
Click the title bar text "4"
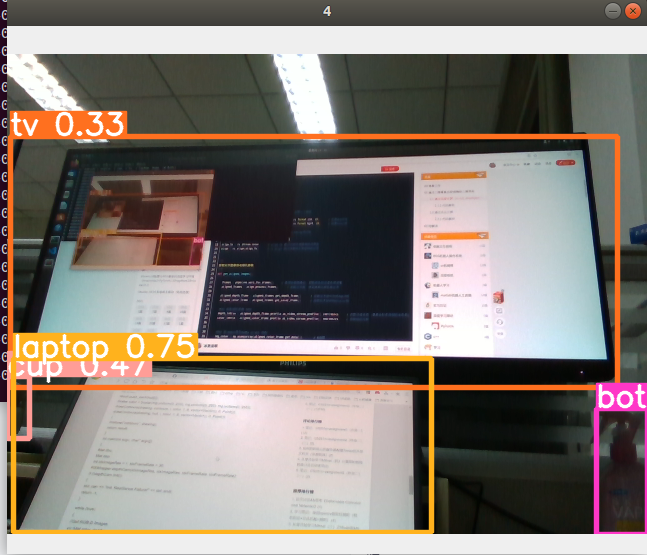coord(327,11)
